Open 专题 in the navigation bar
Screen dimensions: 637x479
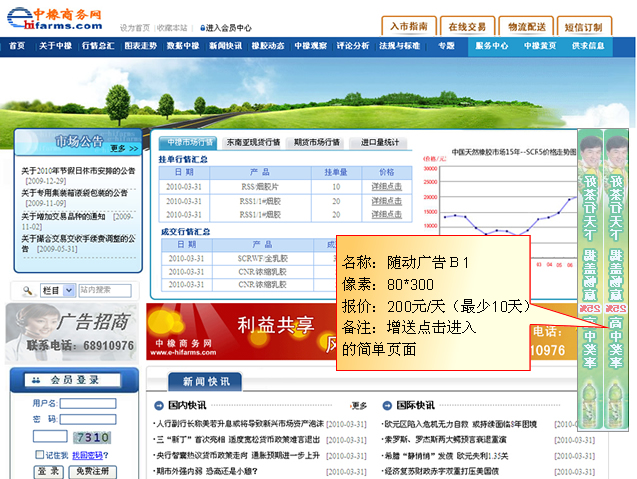point(446,46)
